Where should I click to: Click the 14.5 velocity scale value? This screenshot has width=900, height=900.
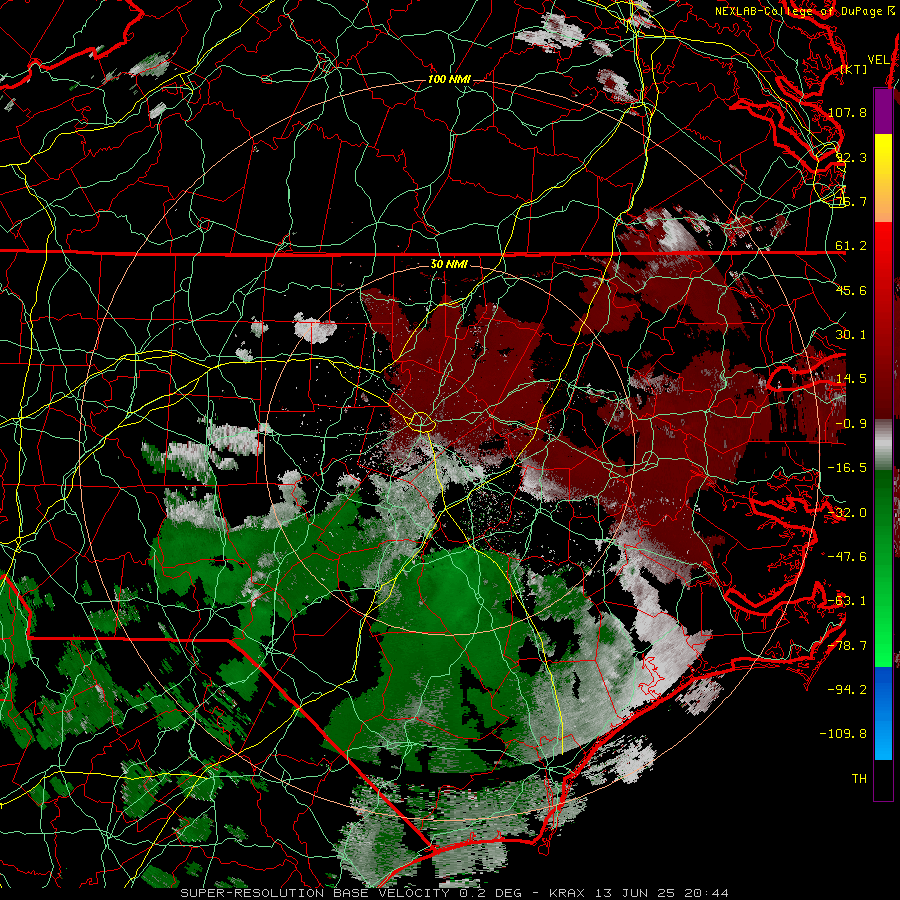coord(851,379)
